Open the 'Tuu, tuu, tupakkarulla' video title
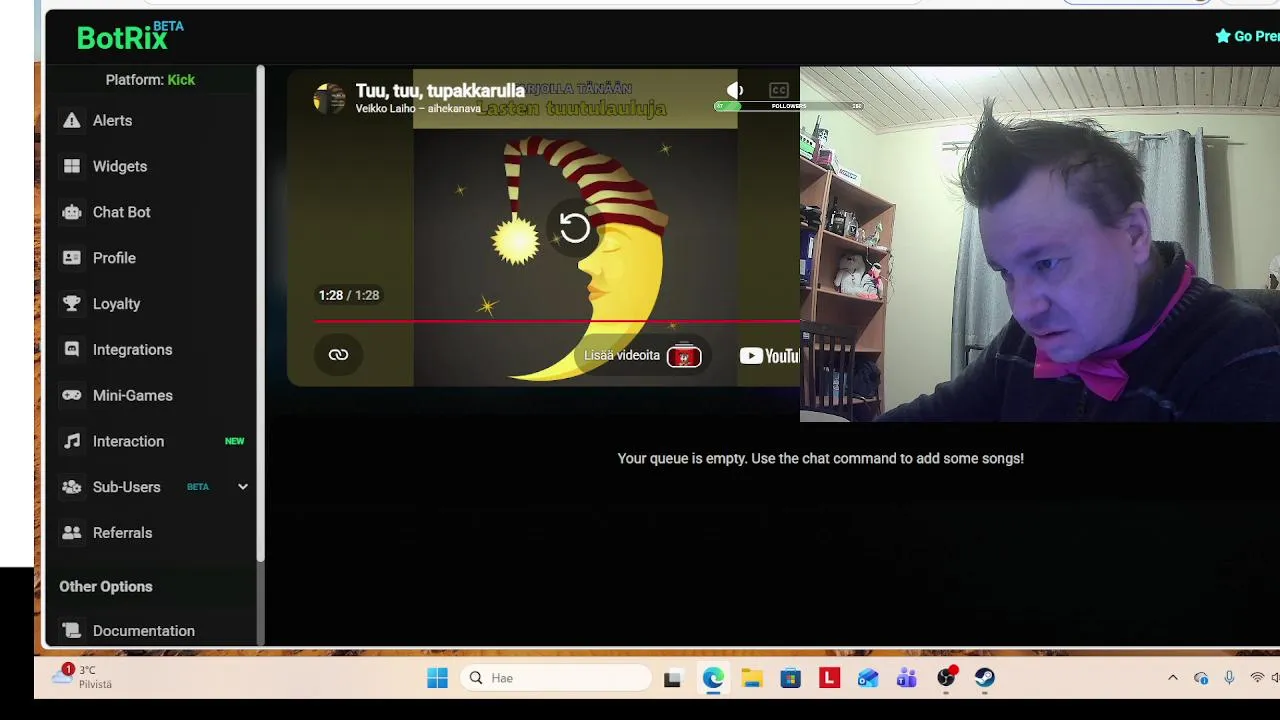 (x=440, y=91)
